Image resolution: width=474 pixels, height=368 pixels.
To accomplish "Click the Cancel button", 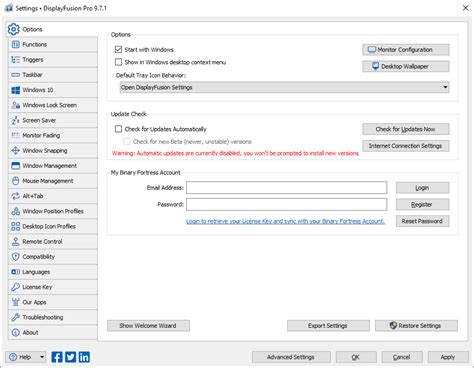I will (x=402, y=357).
